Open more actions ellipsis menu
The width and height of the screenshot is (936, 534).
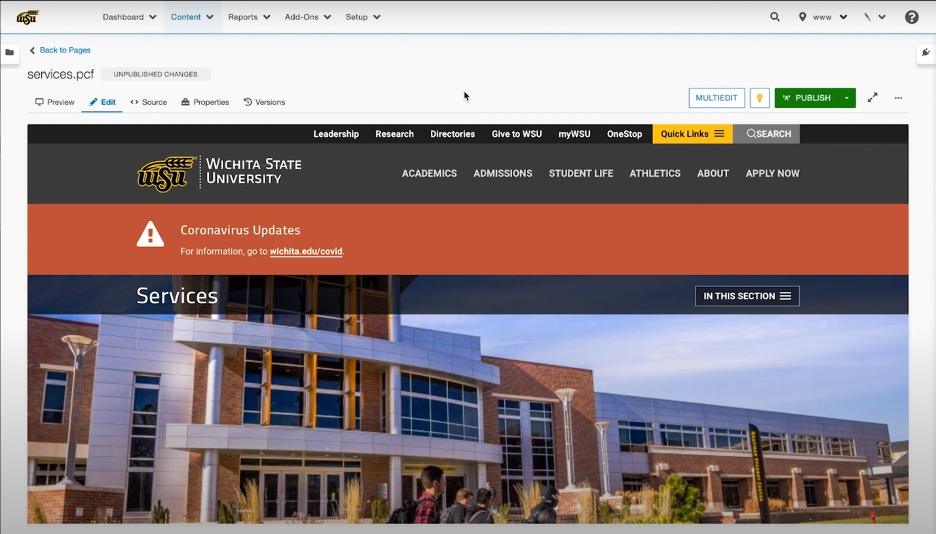(x=898, y=98)
